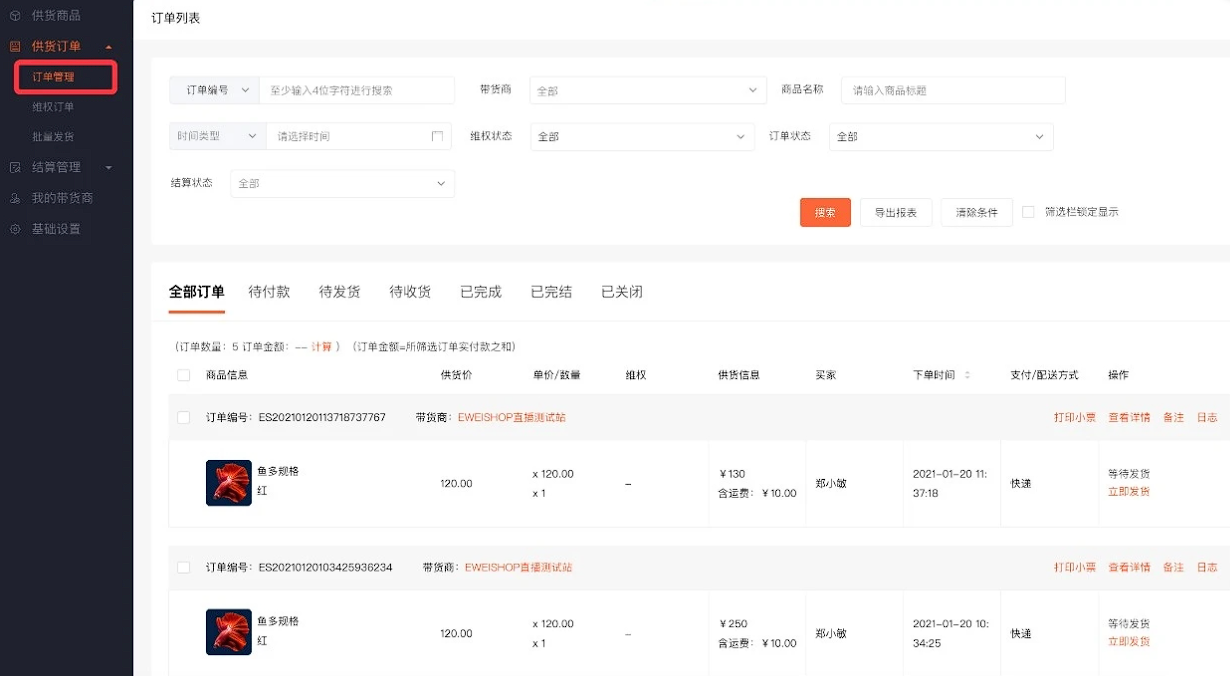Open the 结算状态 dropdown

[x=342, y=183]
